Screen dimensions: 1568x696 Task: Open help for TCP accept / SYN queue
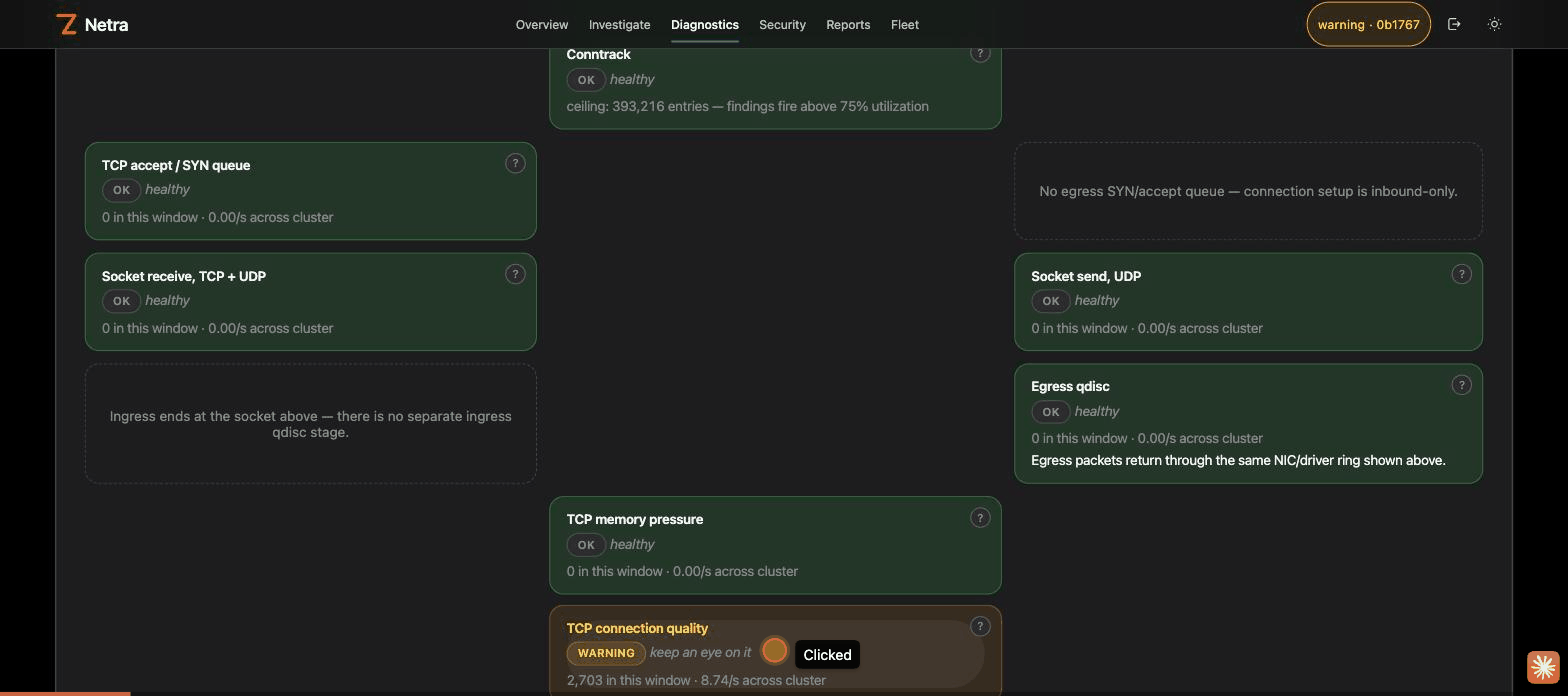(x=515, y=163)
